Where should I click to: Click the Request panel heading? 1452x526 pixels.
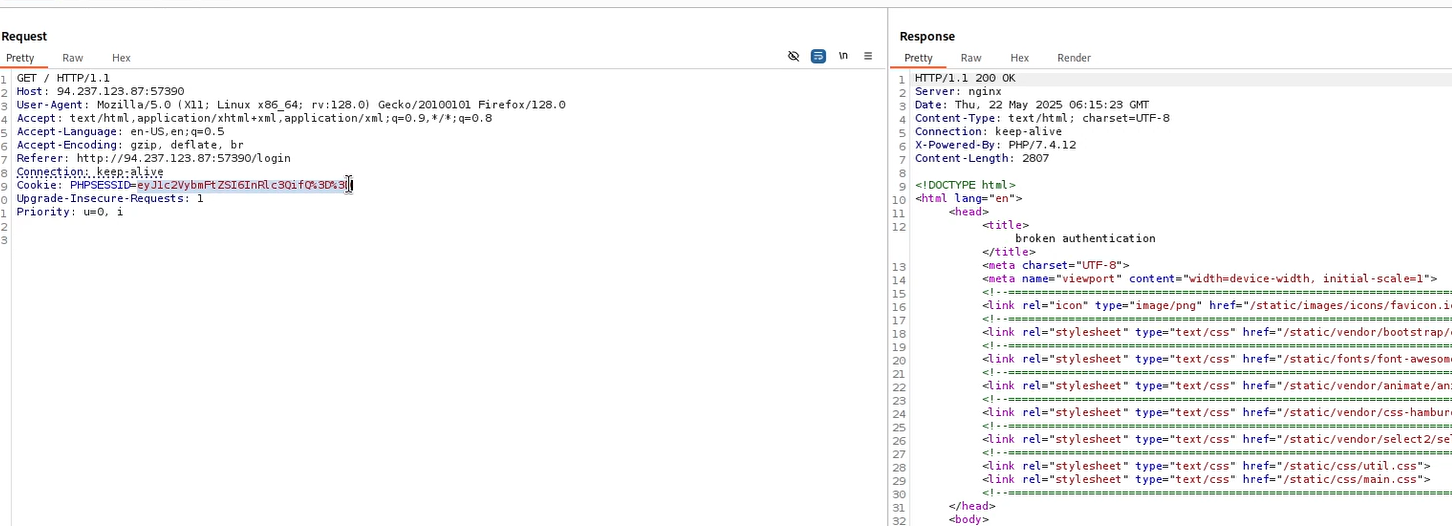click(24, 36)
